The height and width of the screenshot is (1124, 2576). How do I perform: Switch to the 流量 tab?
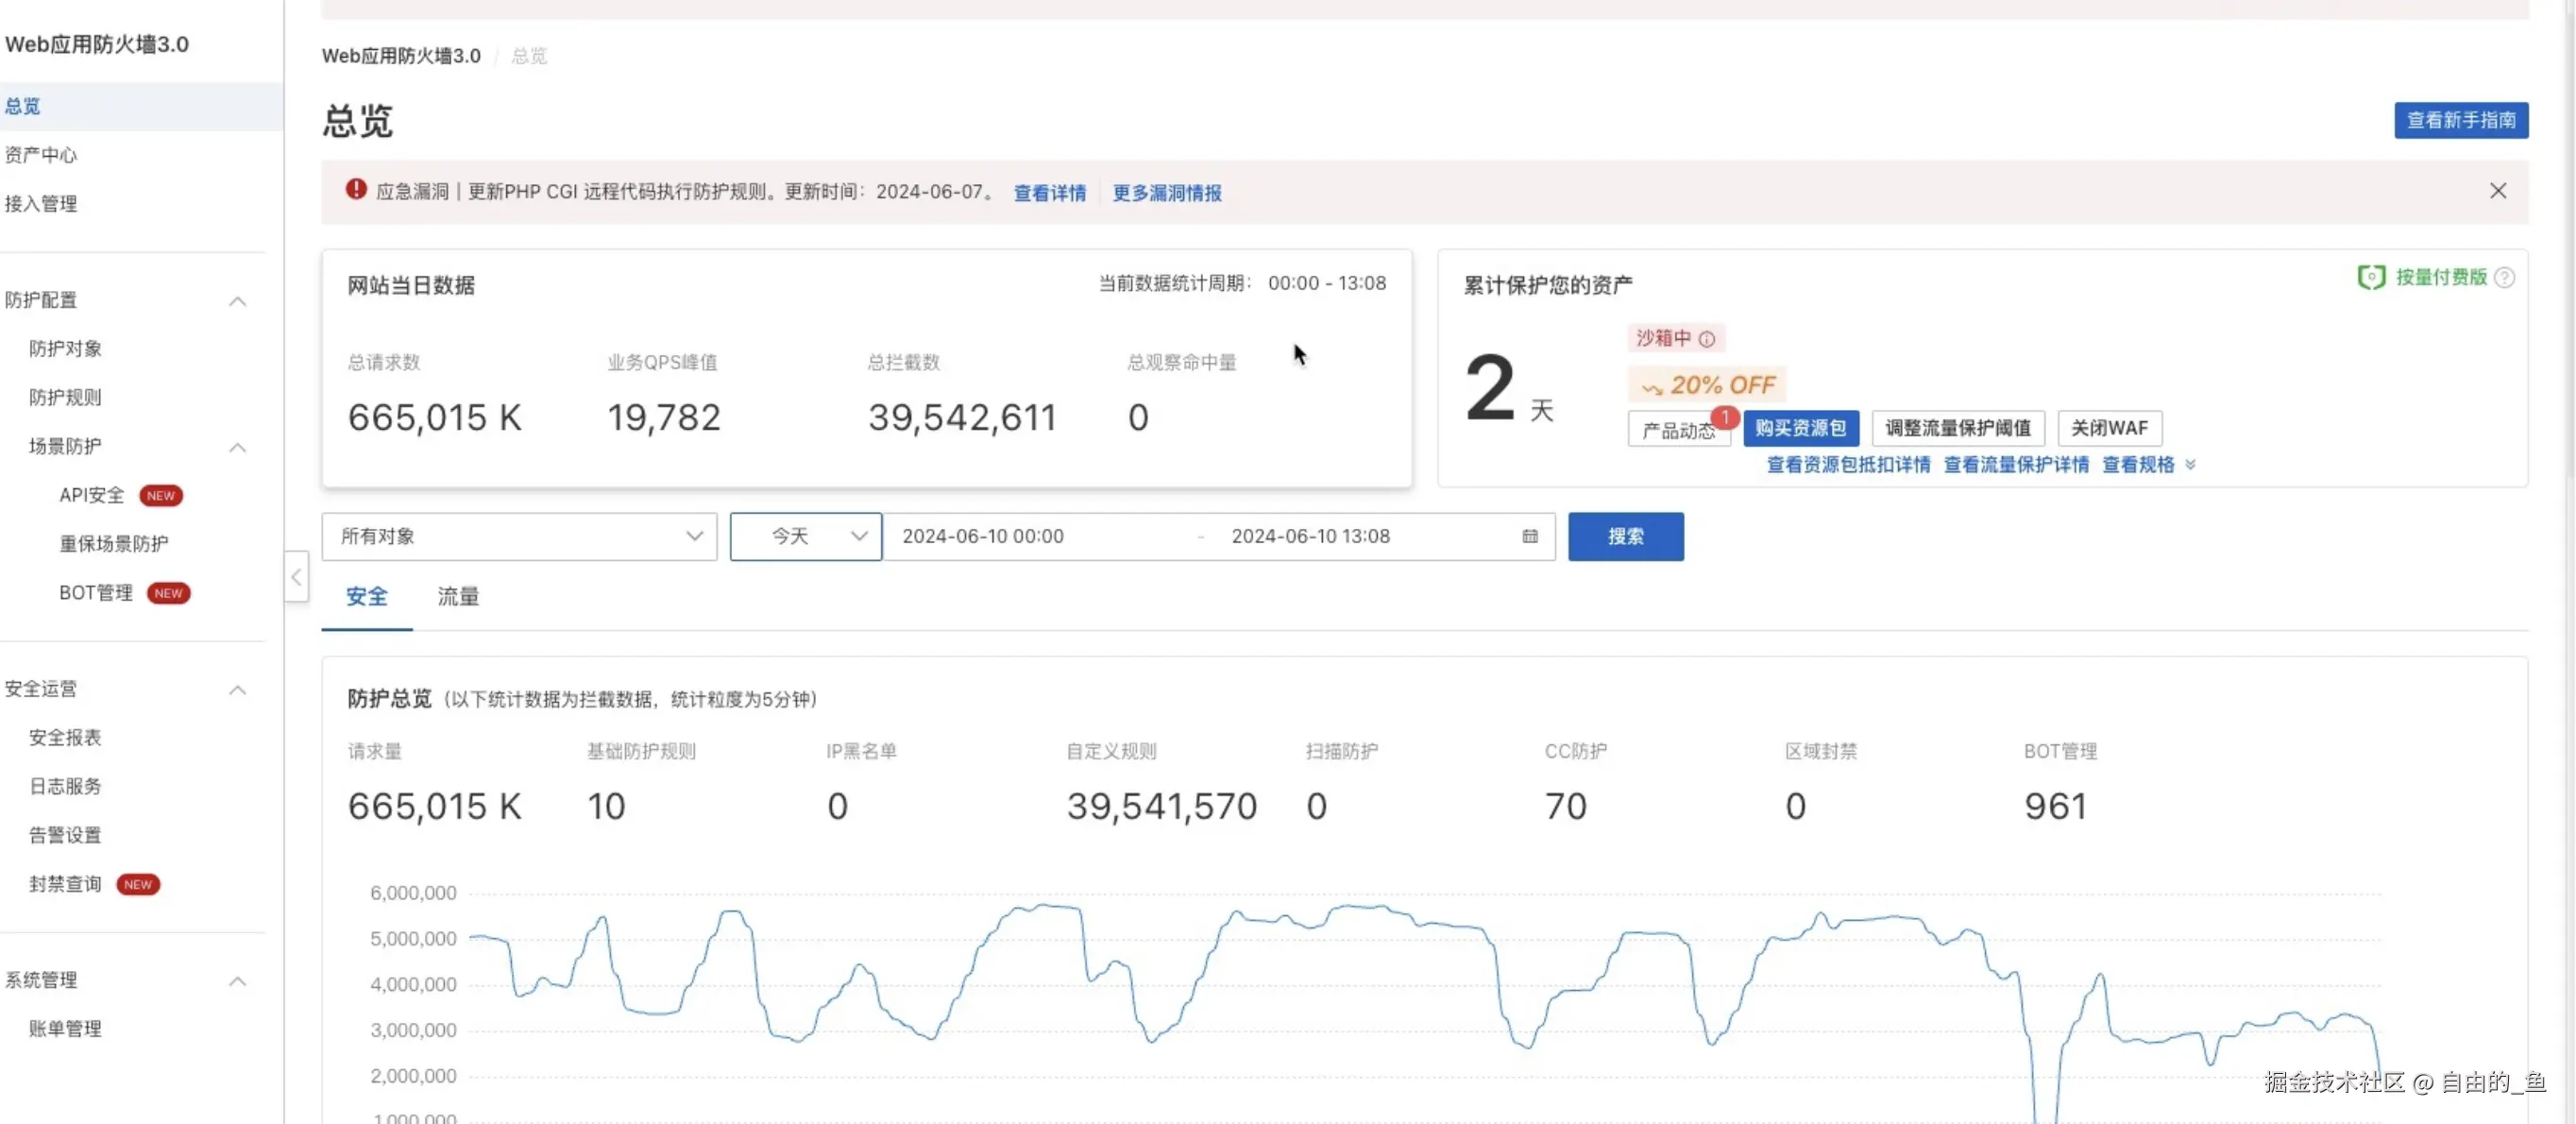tap(458, 597)
